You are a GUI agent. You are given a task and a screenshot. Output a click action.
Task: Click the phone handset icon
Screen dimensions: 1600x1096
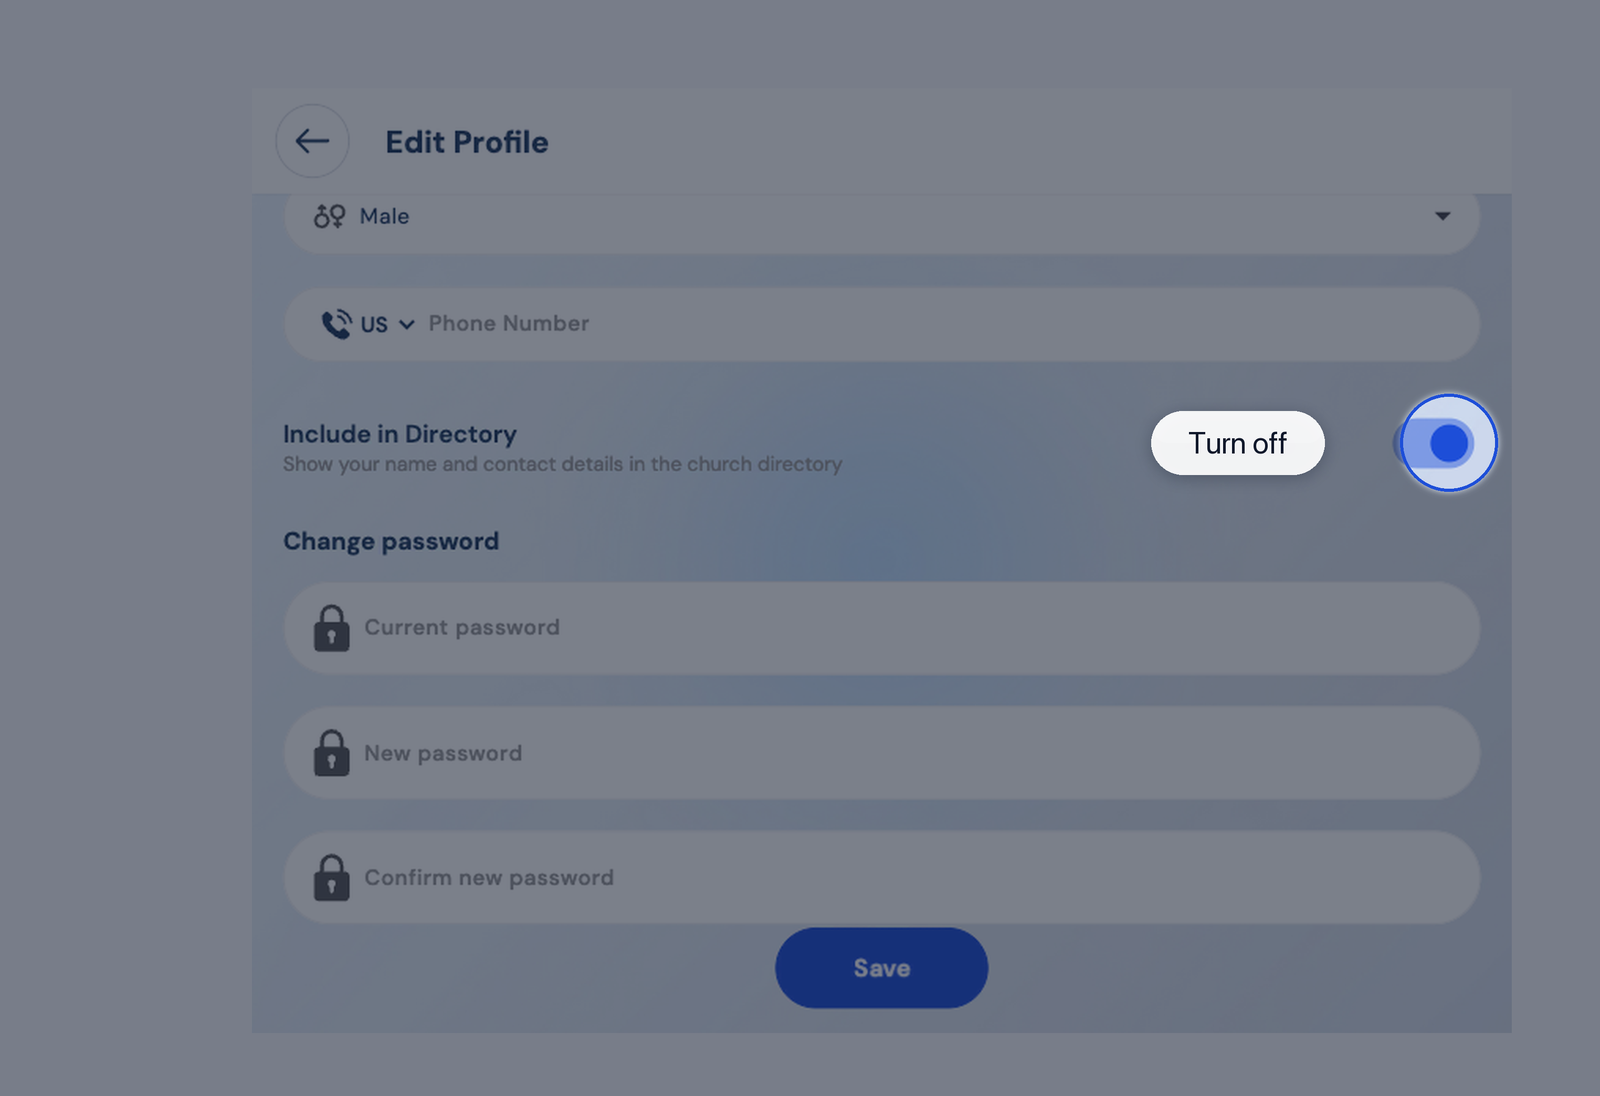click(x=336, y=324)
